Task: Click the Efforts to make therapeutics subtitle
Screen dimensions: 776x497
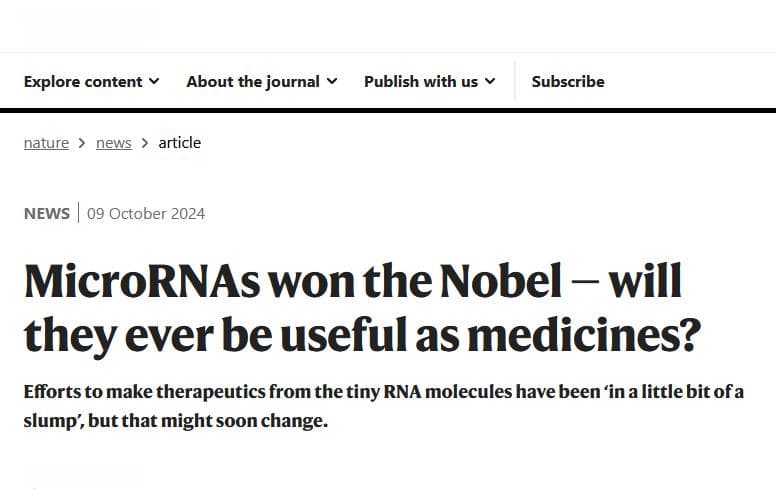Action: [x=384, y=406]
